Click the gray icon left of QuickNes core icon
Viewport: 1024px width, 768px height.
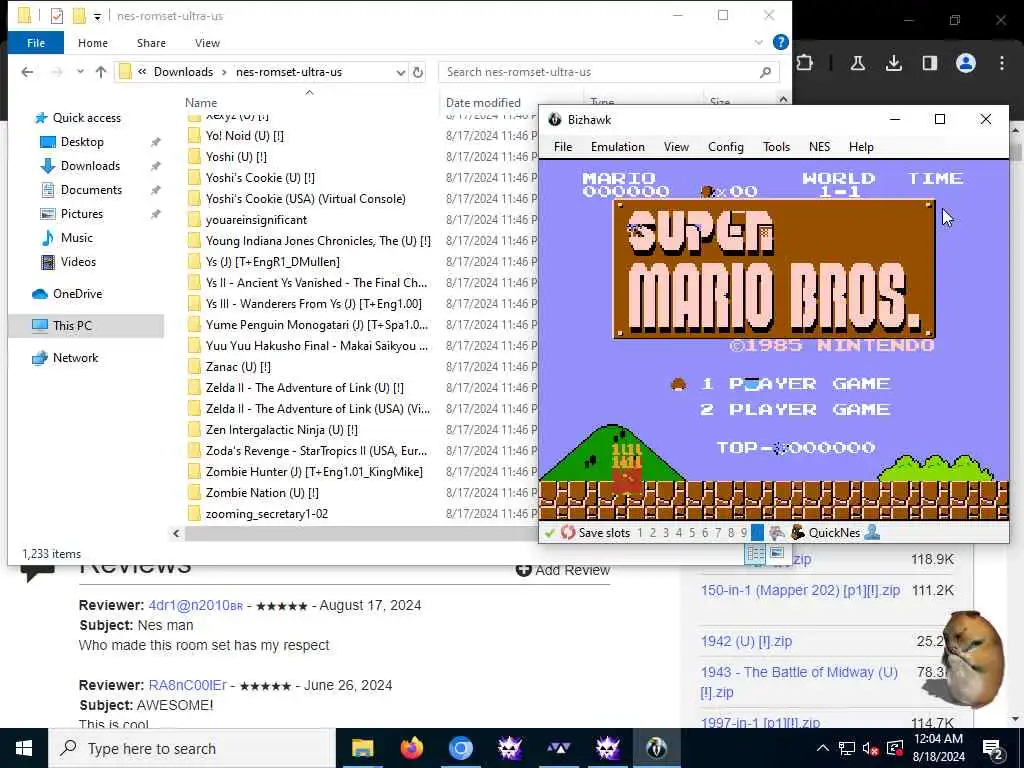pos(776,533)
